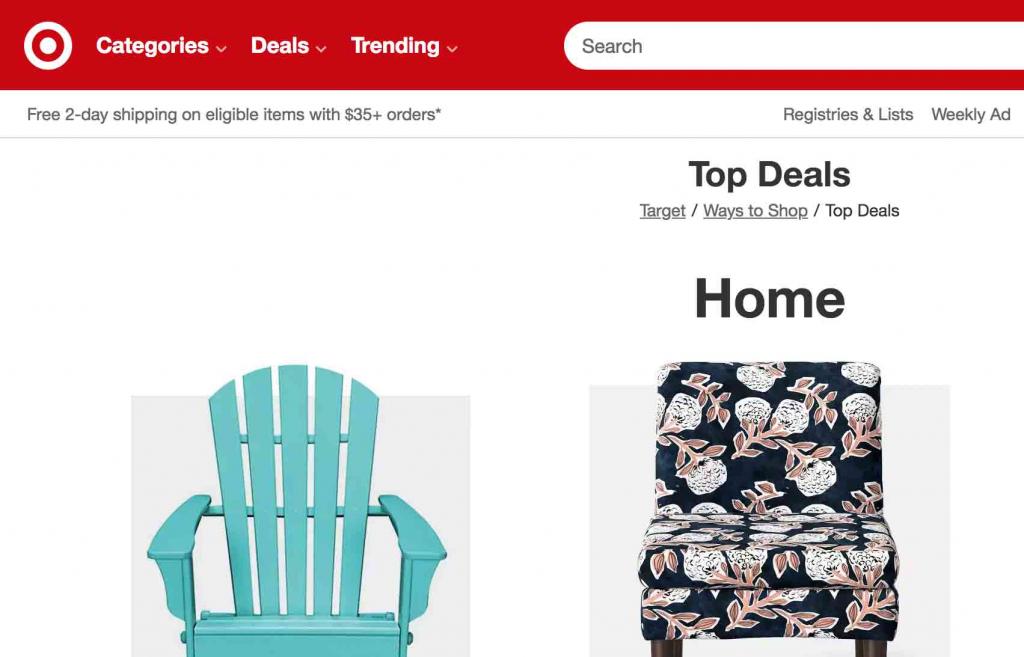Select the Deals menu label
The width and height of the screenshot is (1024, 657).
pos(280,46)
